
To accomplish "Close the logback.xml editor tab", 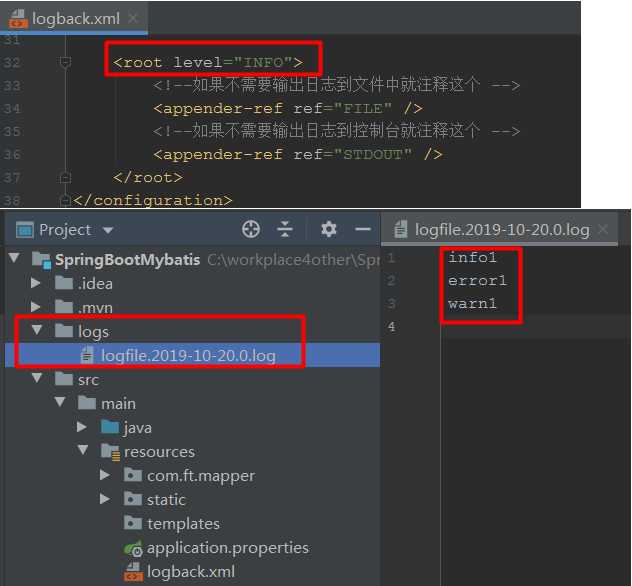I will tap(133, 18).
